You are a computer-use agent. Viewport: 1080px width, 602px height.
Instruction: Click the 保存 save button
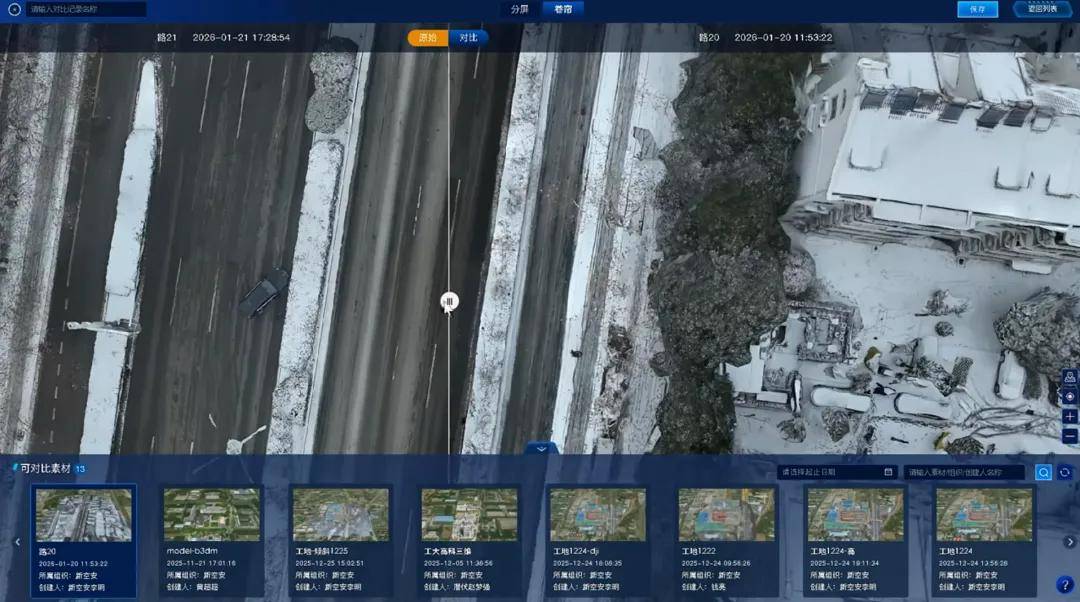(x=977, y=9)
